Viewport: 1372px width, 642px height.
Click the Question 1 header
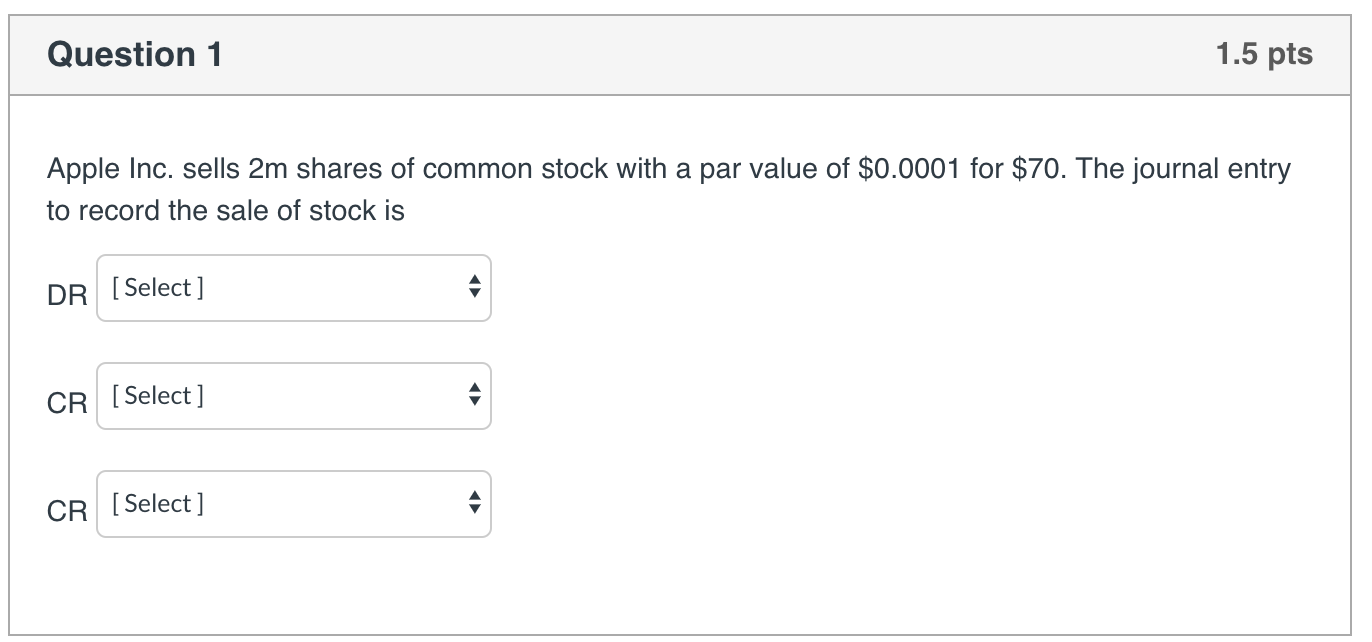136,55
